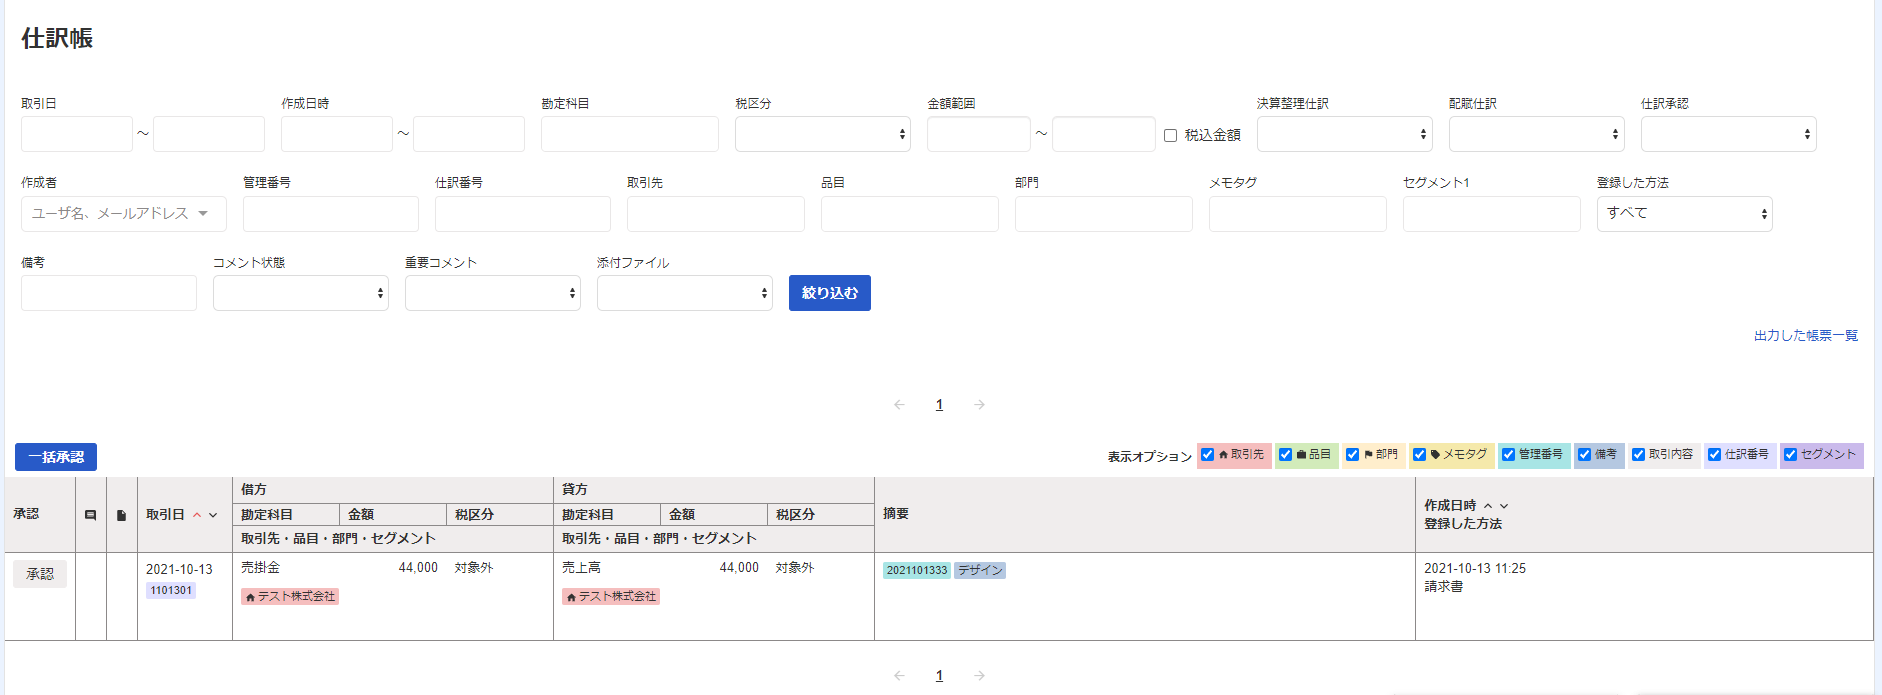Click the purple 1101301 journal number tag

(171, 591)
